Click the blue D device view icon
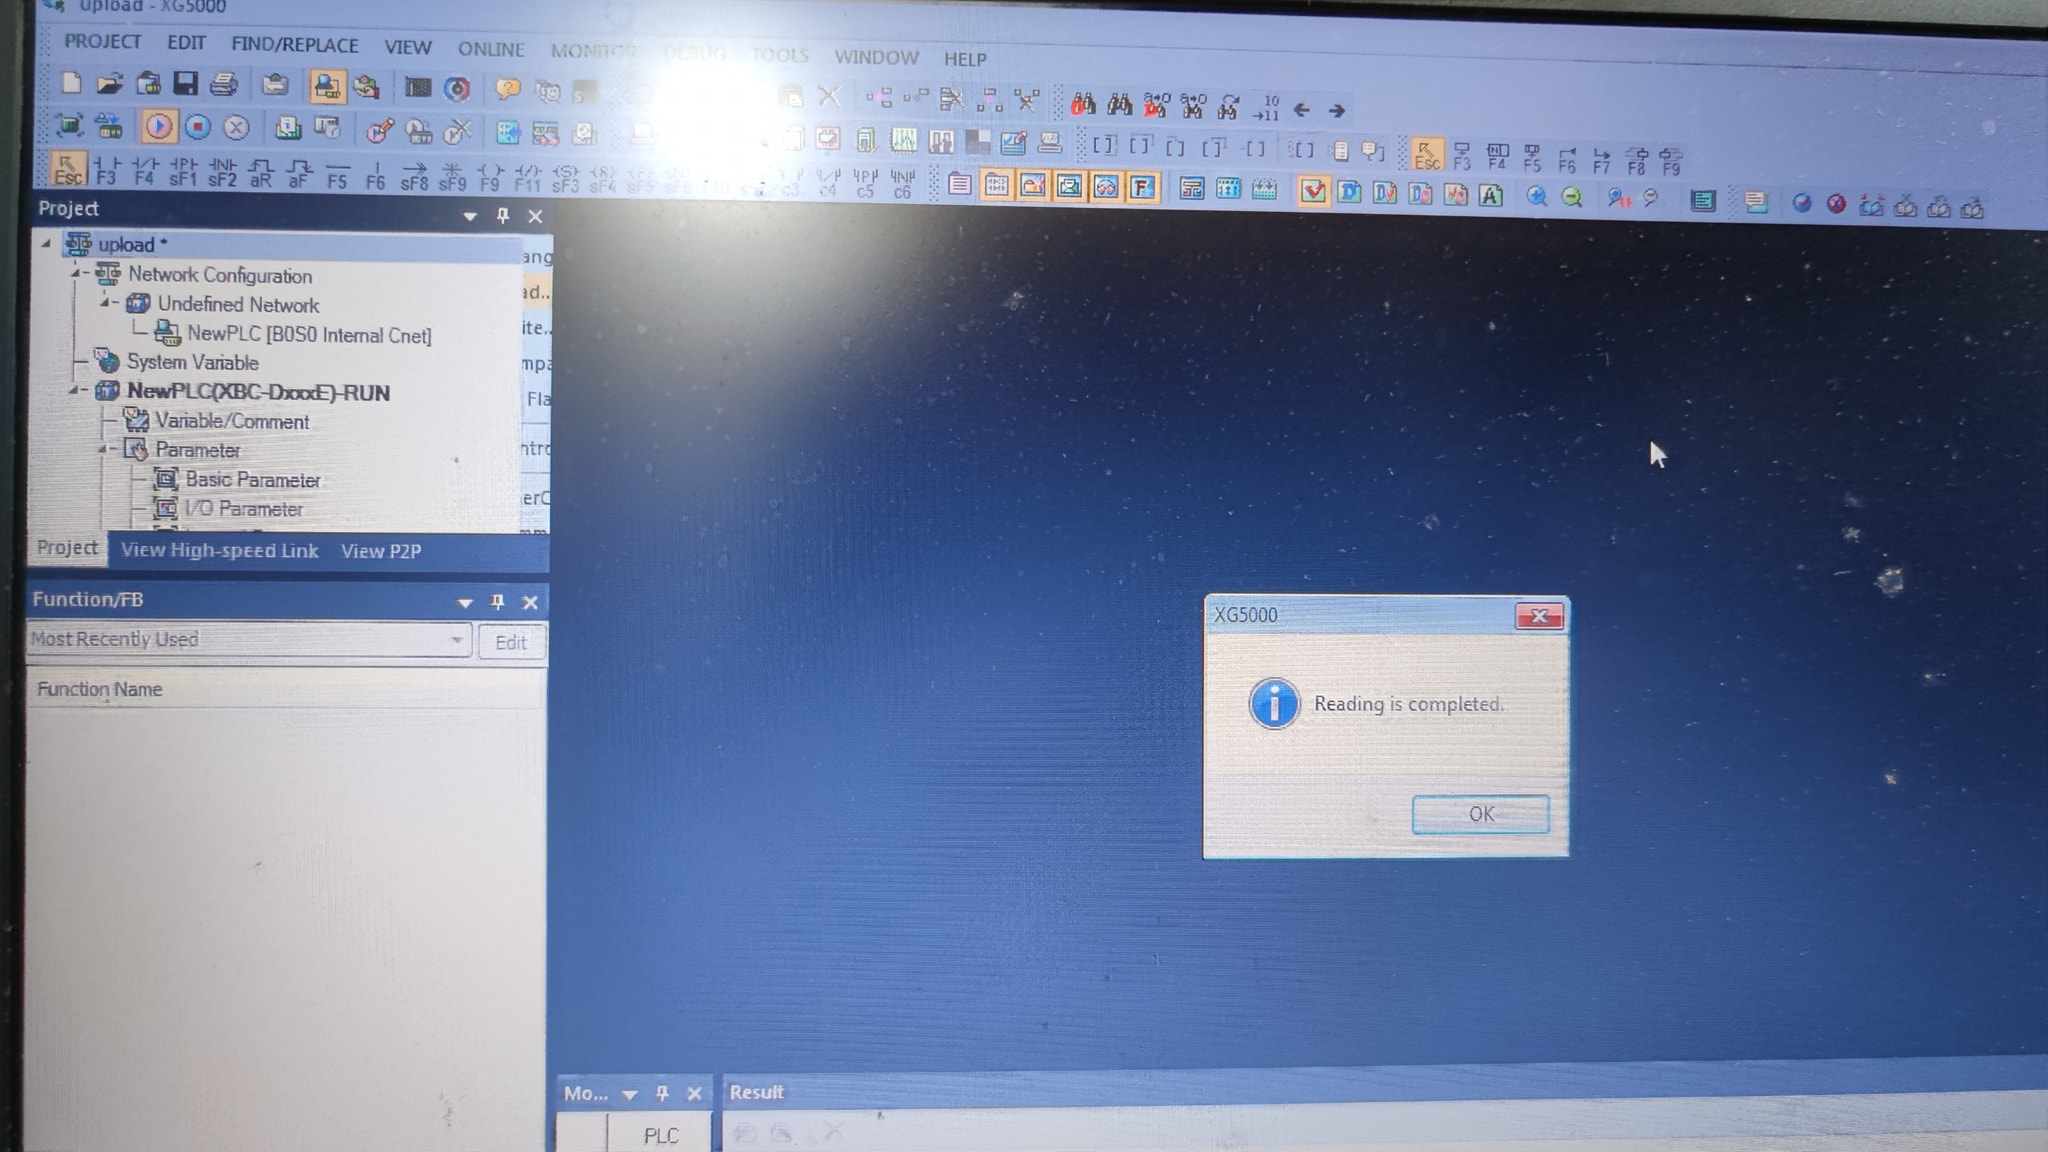 1349,192
